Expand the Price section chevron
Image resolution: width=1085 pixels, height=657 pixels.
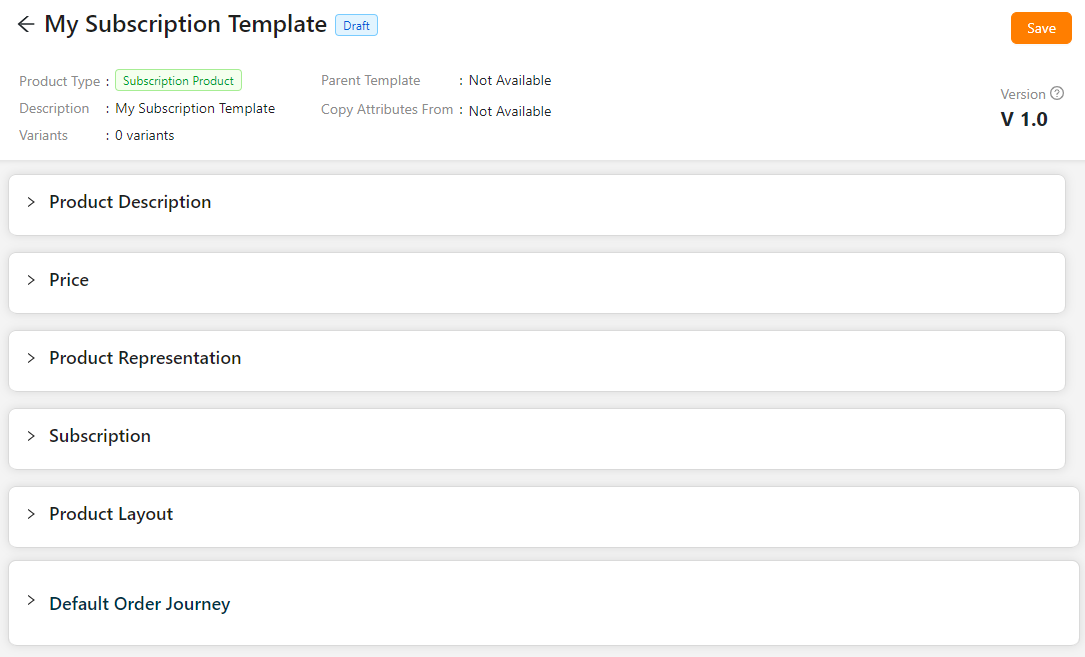tap(31, 280)
